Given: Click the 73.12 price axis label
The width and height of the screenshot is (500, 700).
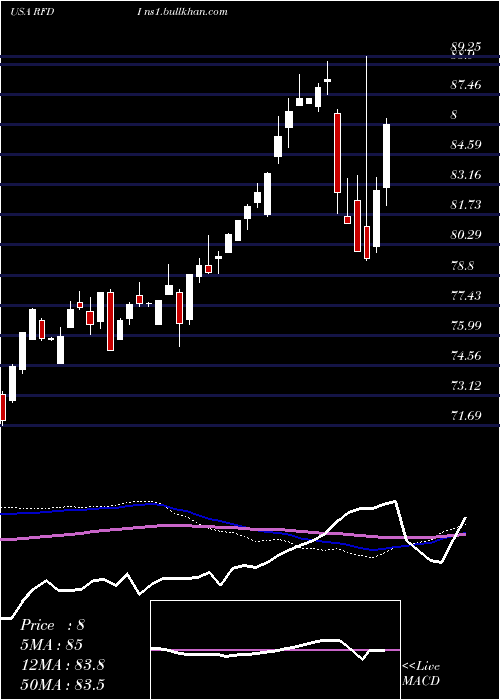Looking at the screenshot, I should [x=466, y=386].
